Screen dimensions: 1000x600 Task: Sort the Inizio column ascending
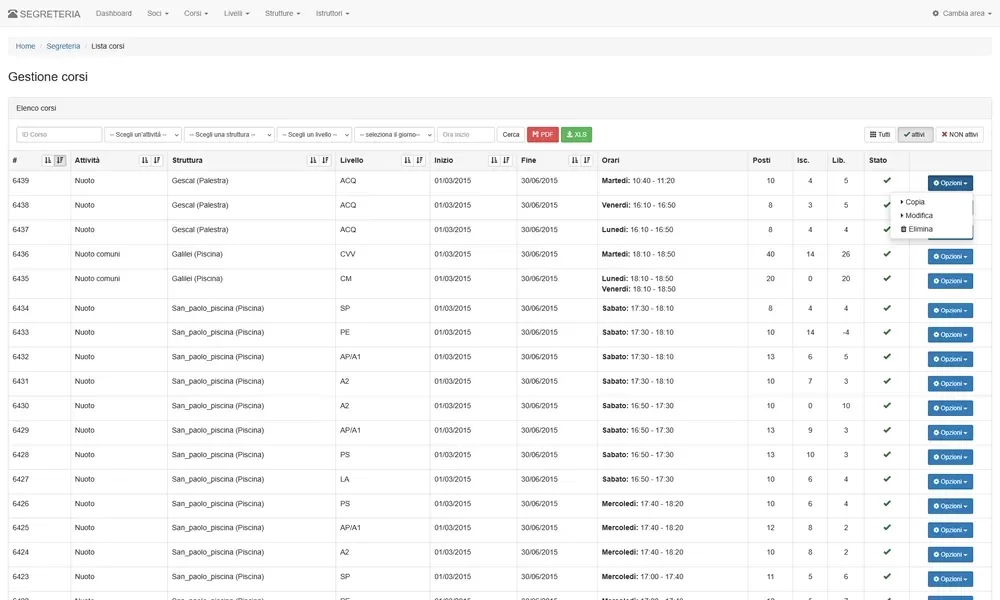[x=494, y=161]
